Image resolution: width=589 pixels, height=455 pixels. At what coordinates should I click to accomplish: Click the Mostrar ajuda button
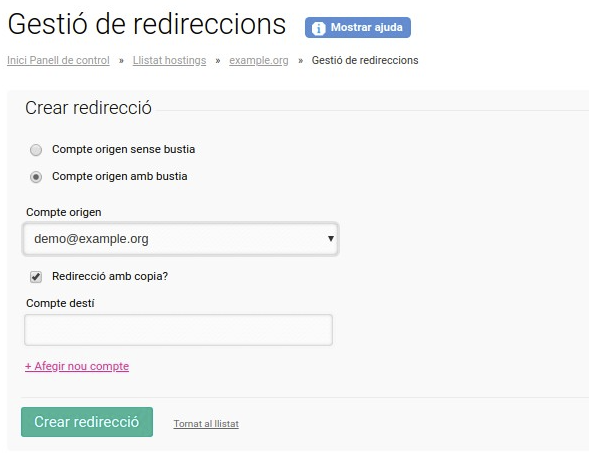(358, 27)
